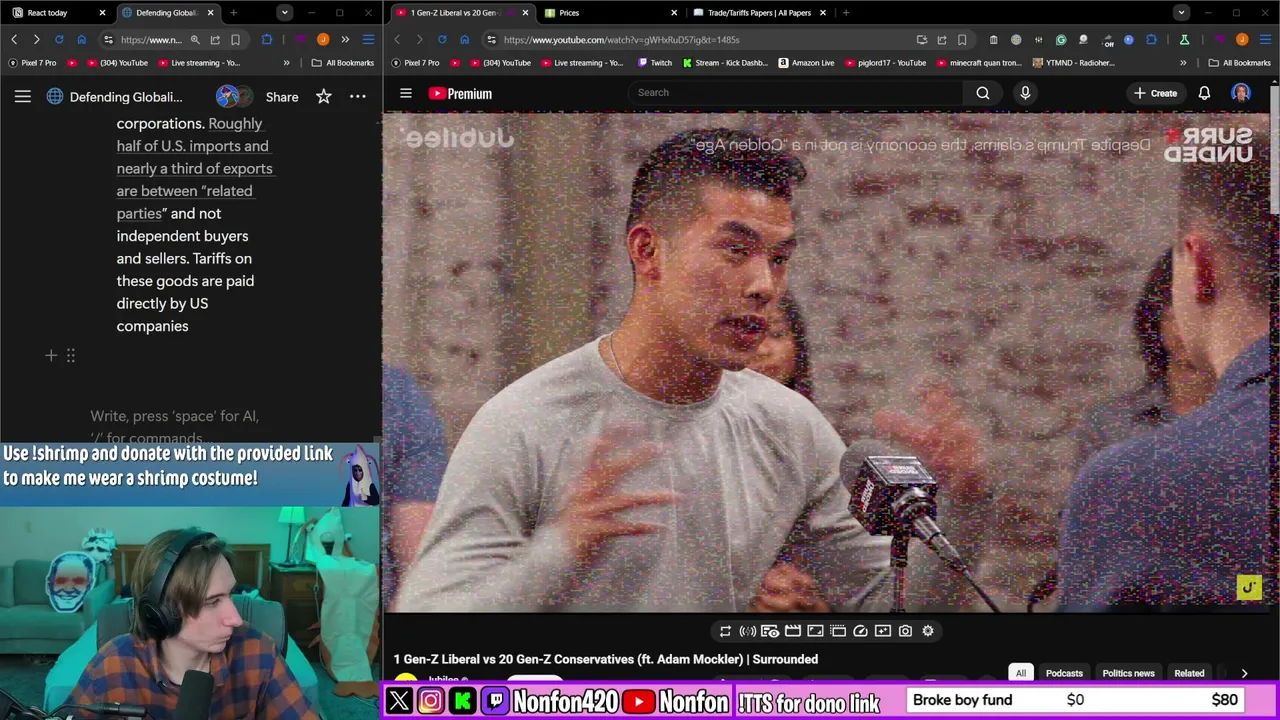This screenshot has width=1280, height=720.
Task: Open new tab in right browser window
Action: (x=846, y=12)
